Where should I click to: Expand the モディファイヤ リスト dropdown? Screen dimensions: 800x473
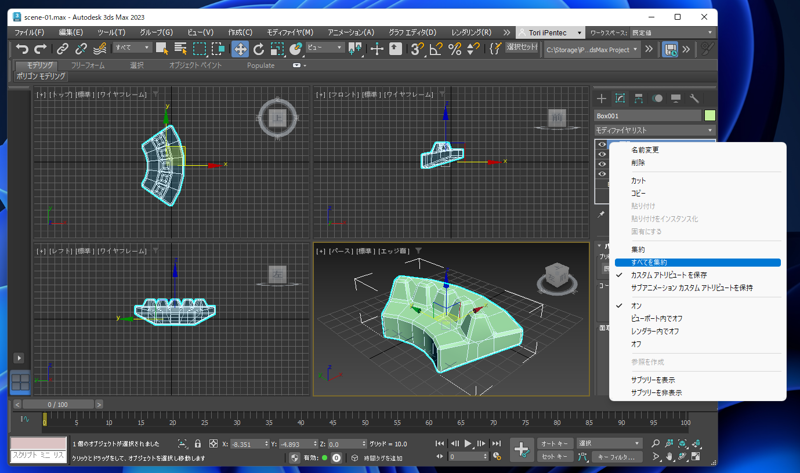655,130
